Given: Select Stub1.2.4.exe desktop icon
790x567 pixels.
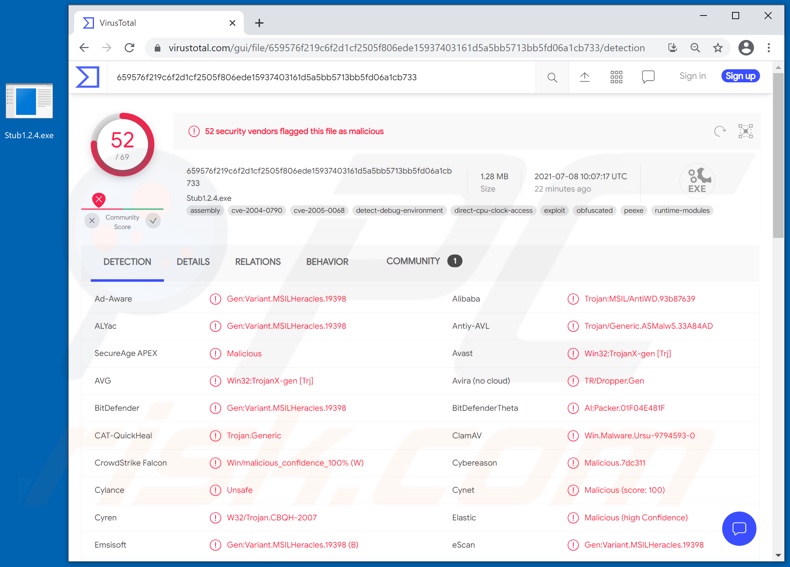Looking at the screenshot, I should (x=29, y=111).
